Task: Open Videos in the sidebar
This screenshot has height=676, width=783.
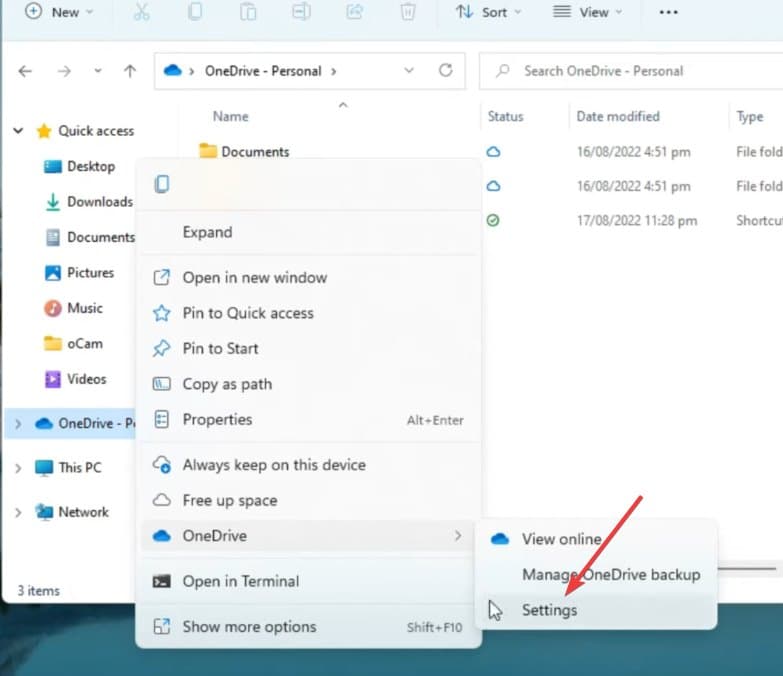Action: 75,379
